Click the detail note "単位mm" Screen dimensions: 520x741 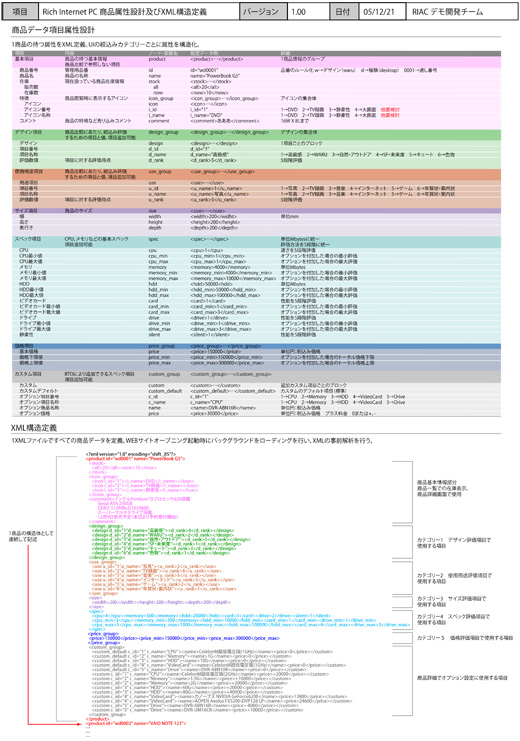(x=289, y=216)
